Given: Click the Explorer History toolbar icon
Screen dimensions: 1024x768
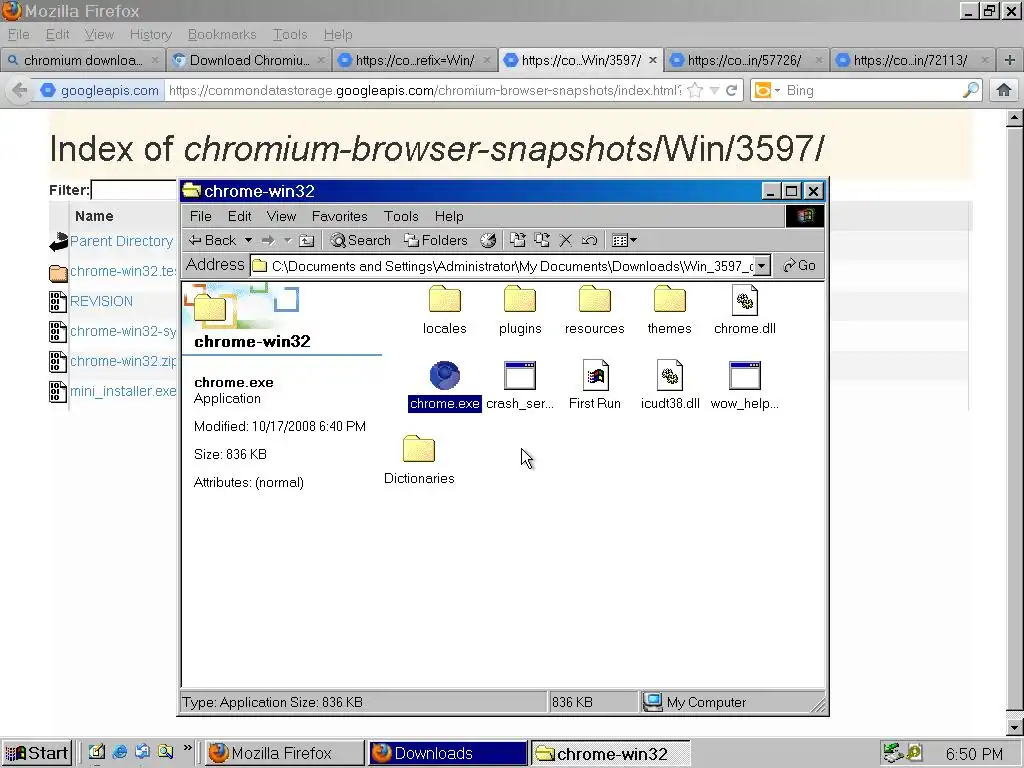Looking at the screenshot, I should coord(488,240).
